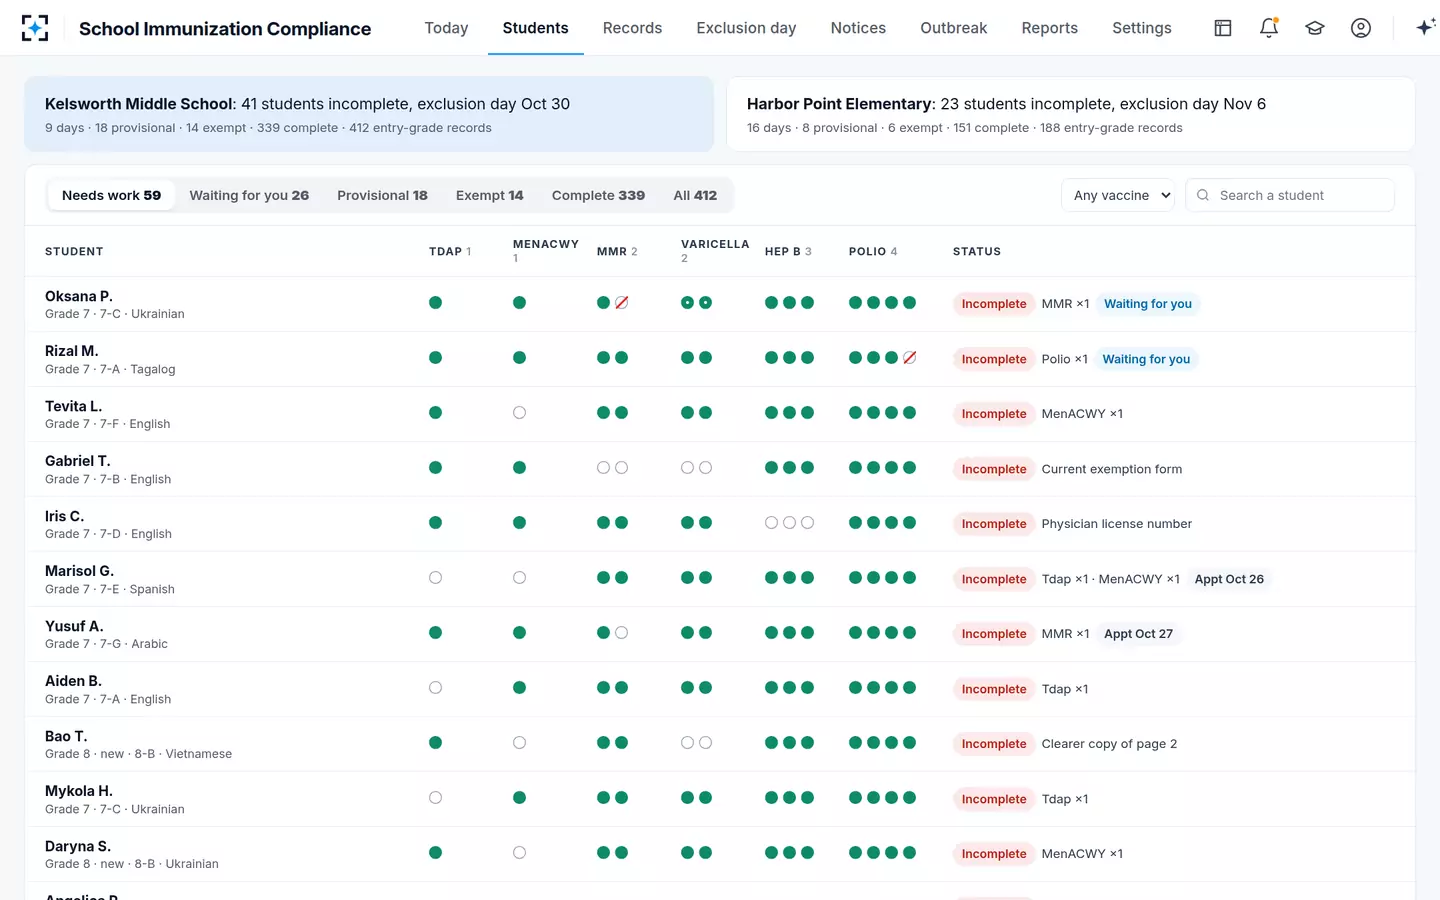Select the Harbor Point Elementary school card
This screenshot has height=900, width=1440.
1070,114
